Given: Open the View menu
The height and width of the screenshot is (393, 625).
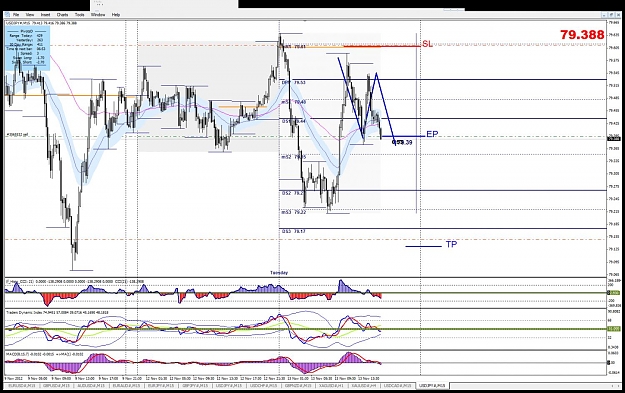Looking at the screenshot, I should [x=30, y=15].
